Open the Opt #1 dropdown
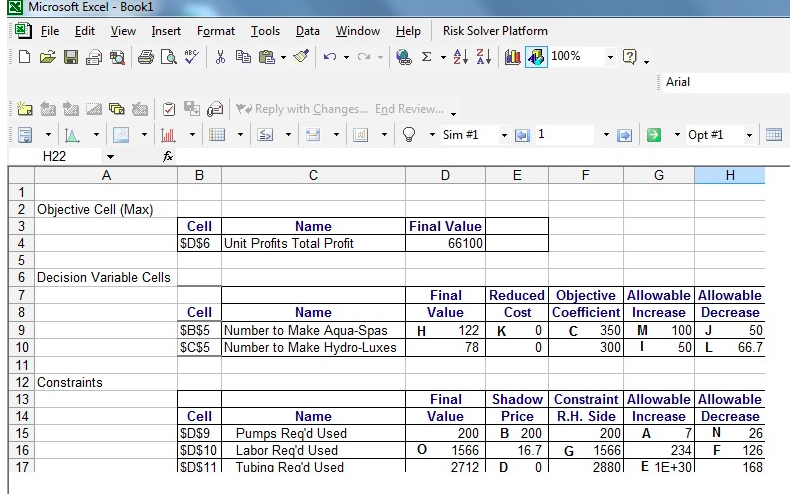810x504 pixels. [x=749, y=134]
